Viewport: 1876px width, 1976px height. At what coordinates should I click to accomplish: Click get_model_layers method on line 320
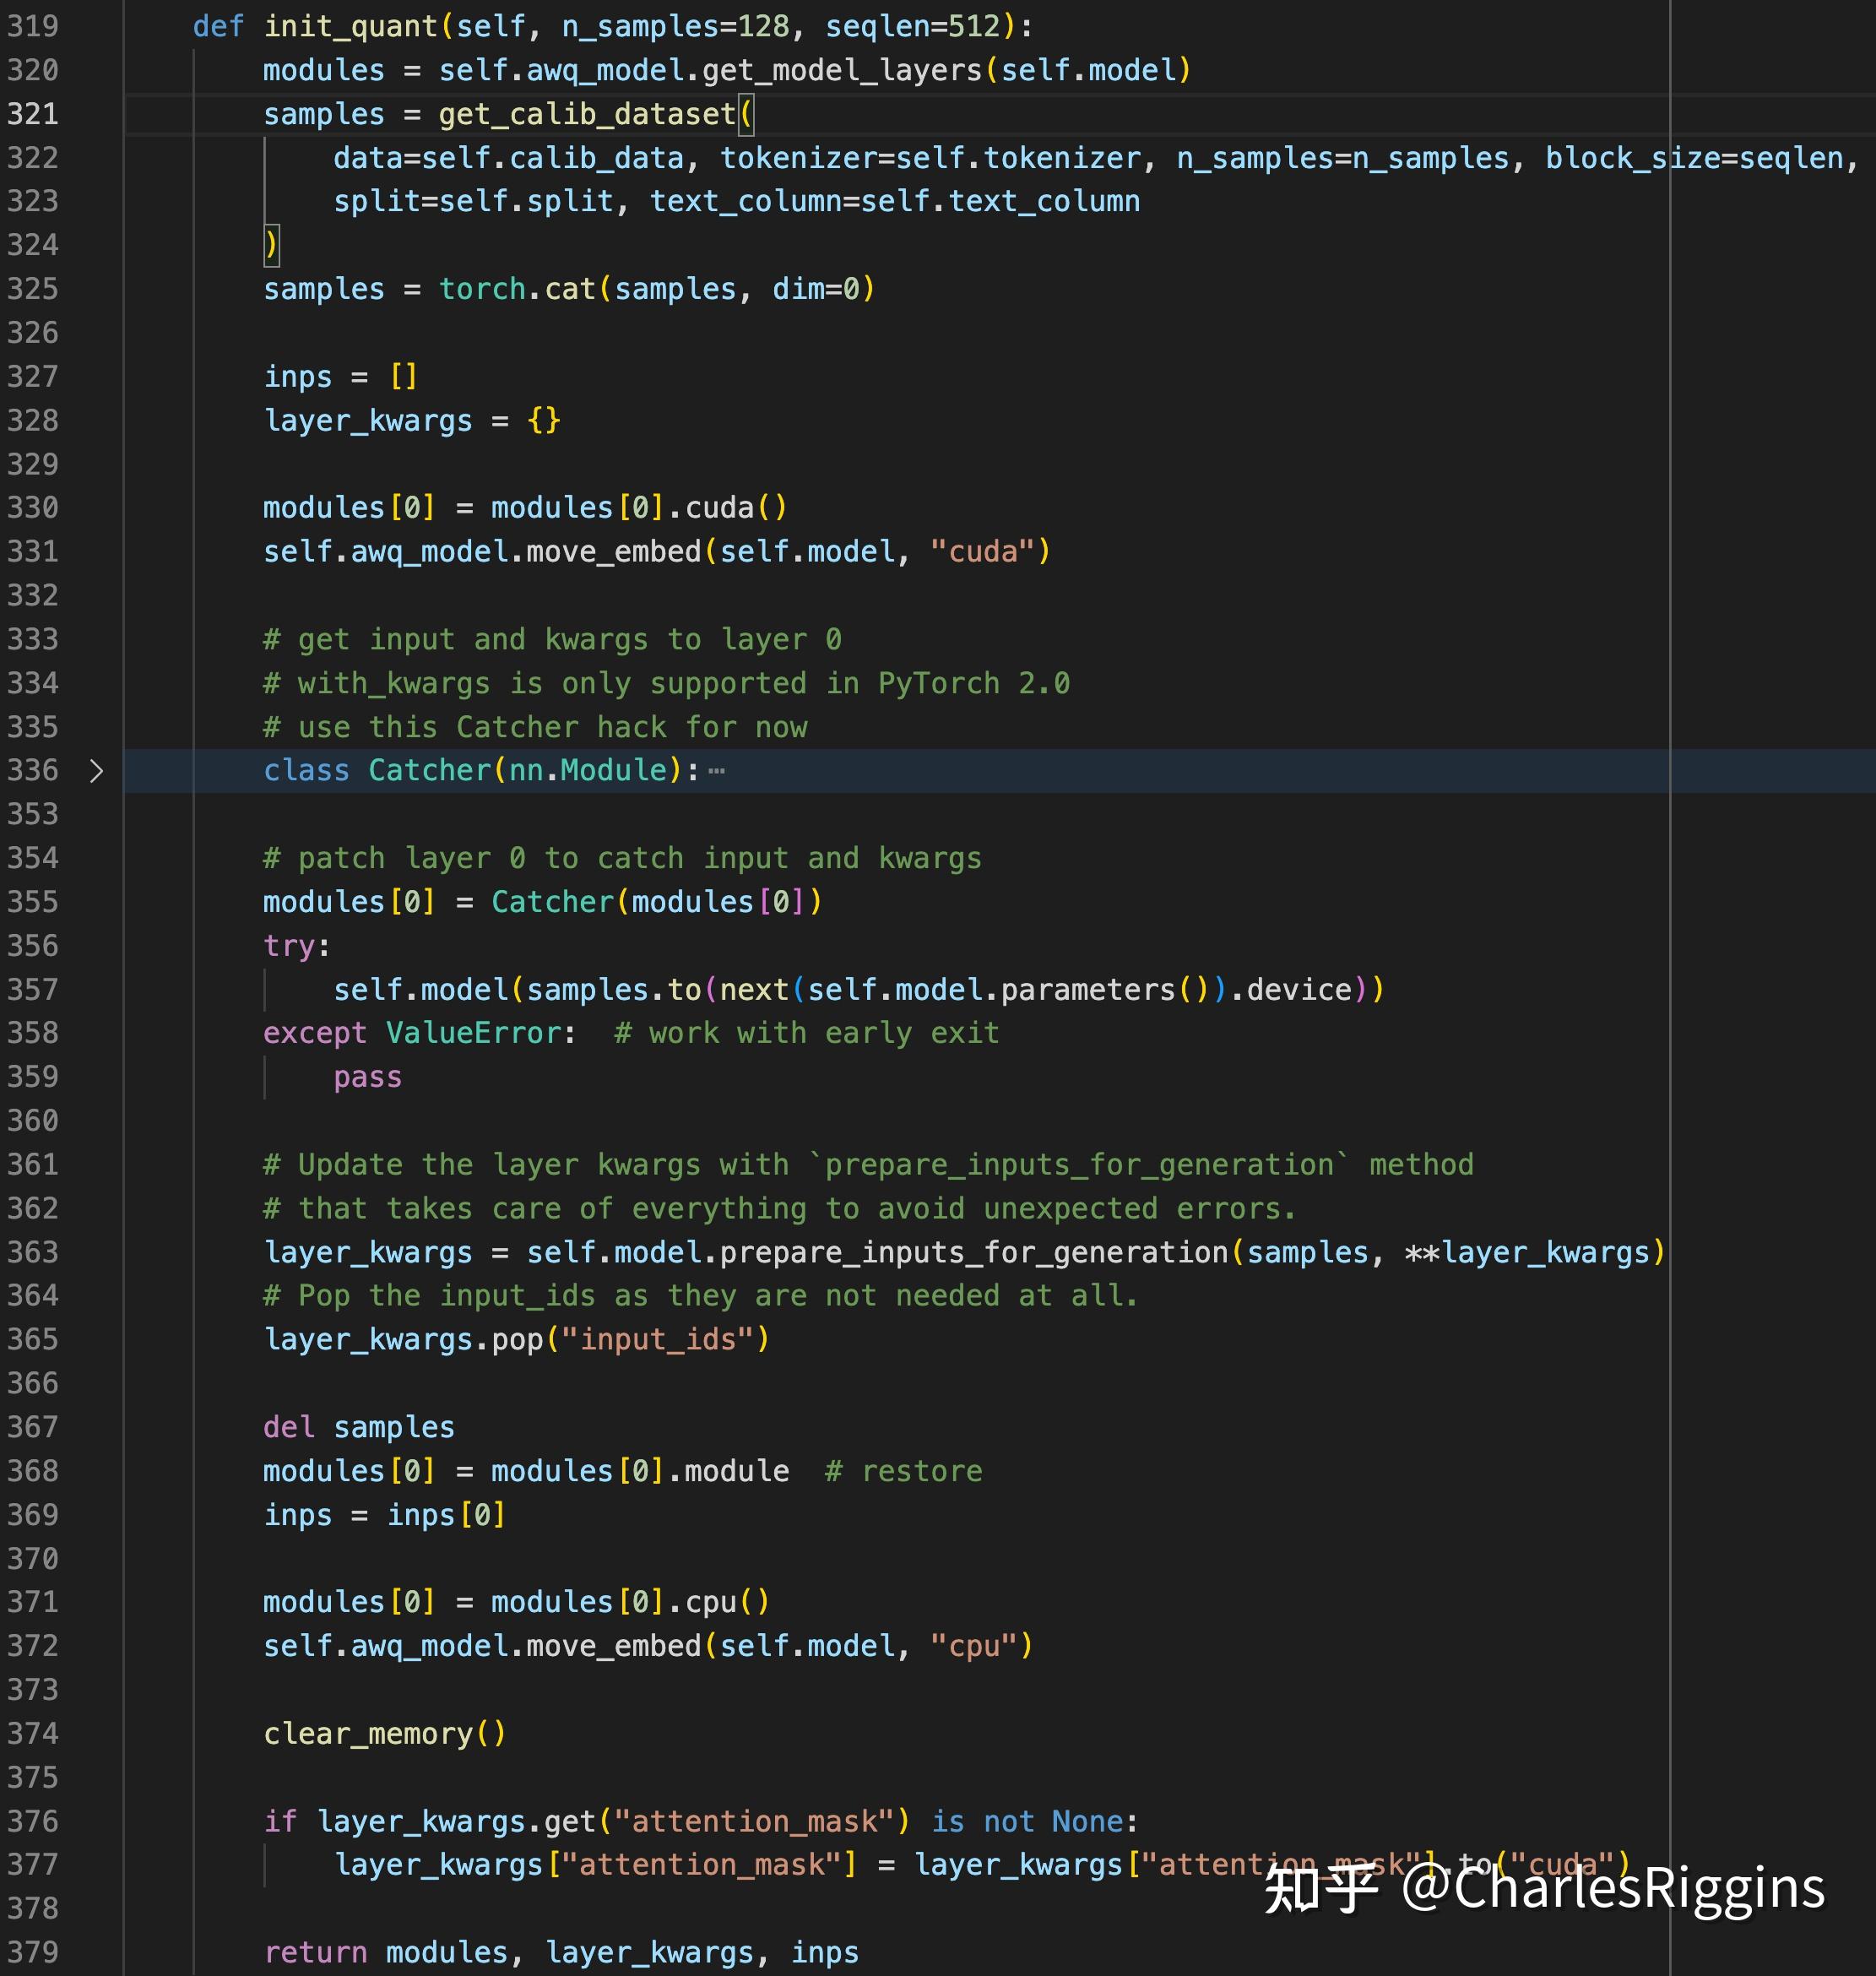(x=842, y=70)
